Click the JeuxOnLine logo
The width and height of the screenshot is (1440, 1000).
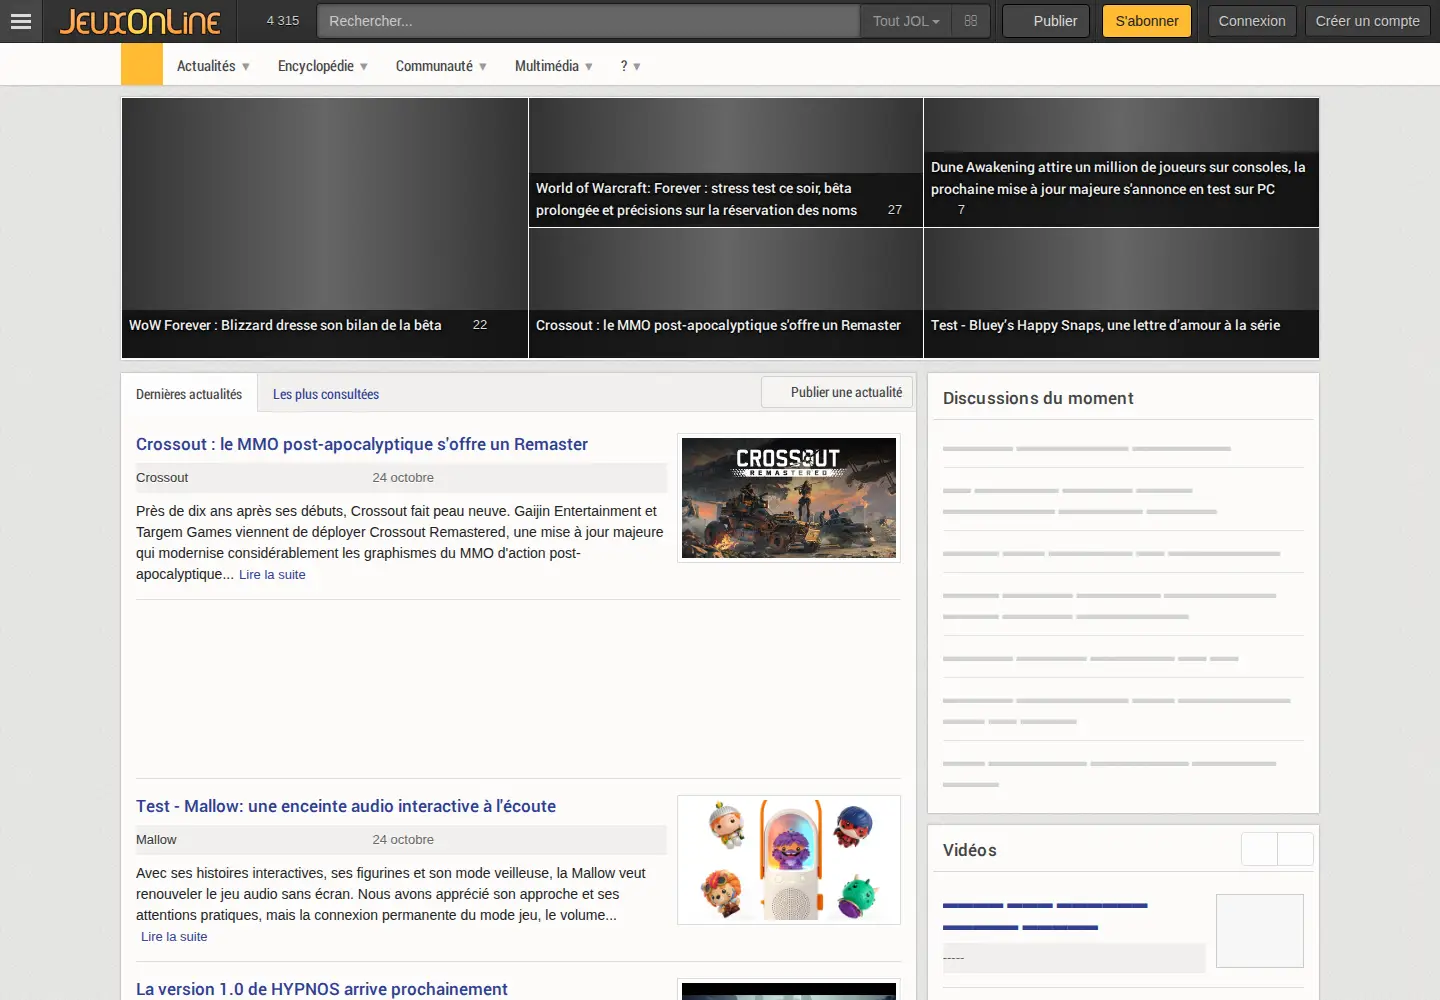coord(140,21)
